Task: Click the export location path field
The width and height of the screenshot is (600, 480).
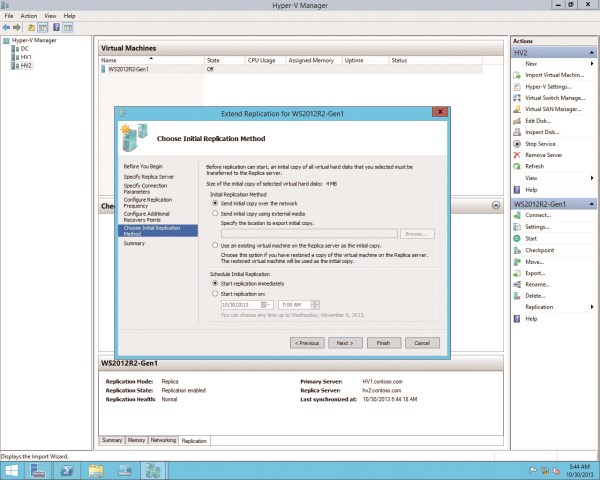Action: tap(309, 234)
